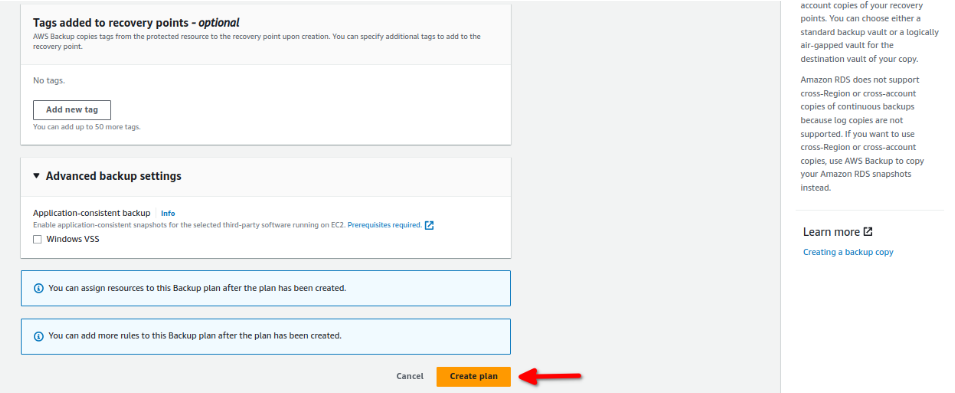Add a new tag
This screenshot has width=955, height=393.
72,110
